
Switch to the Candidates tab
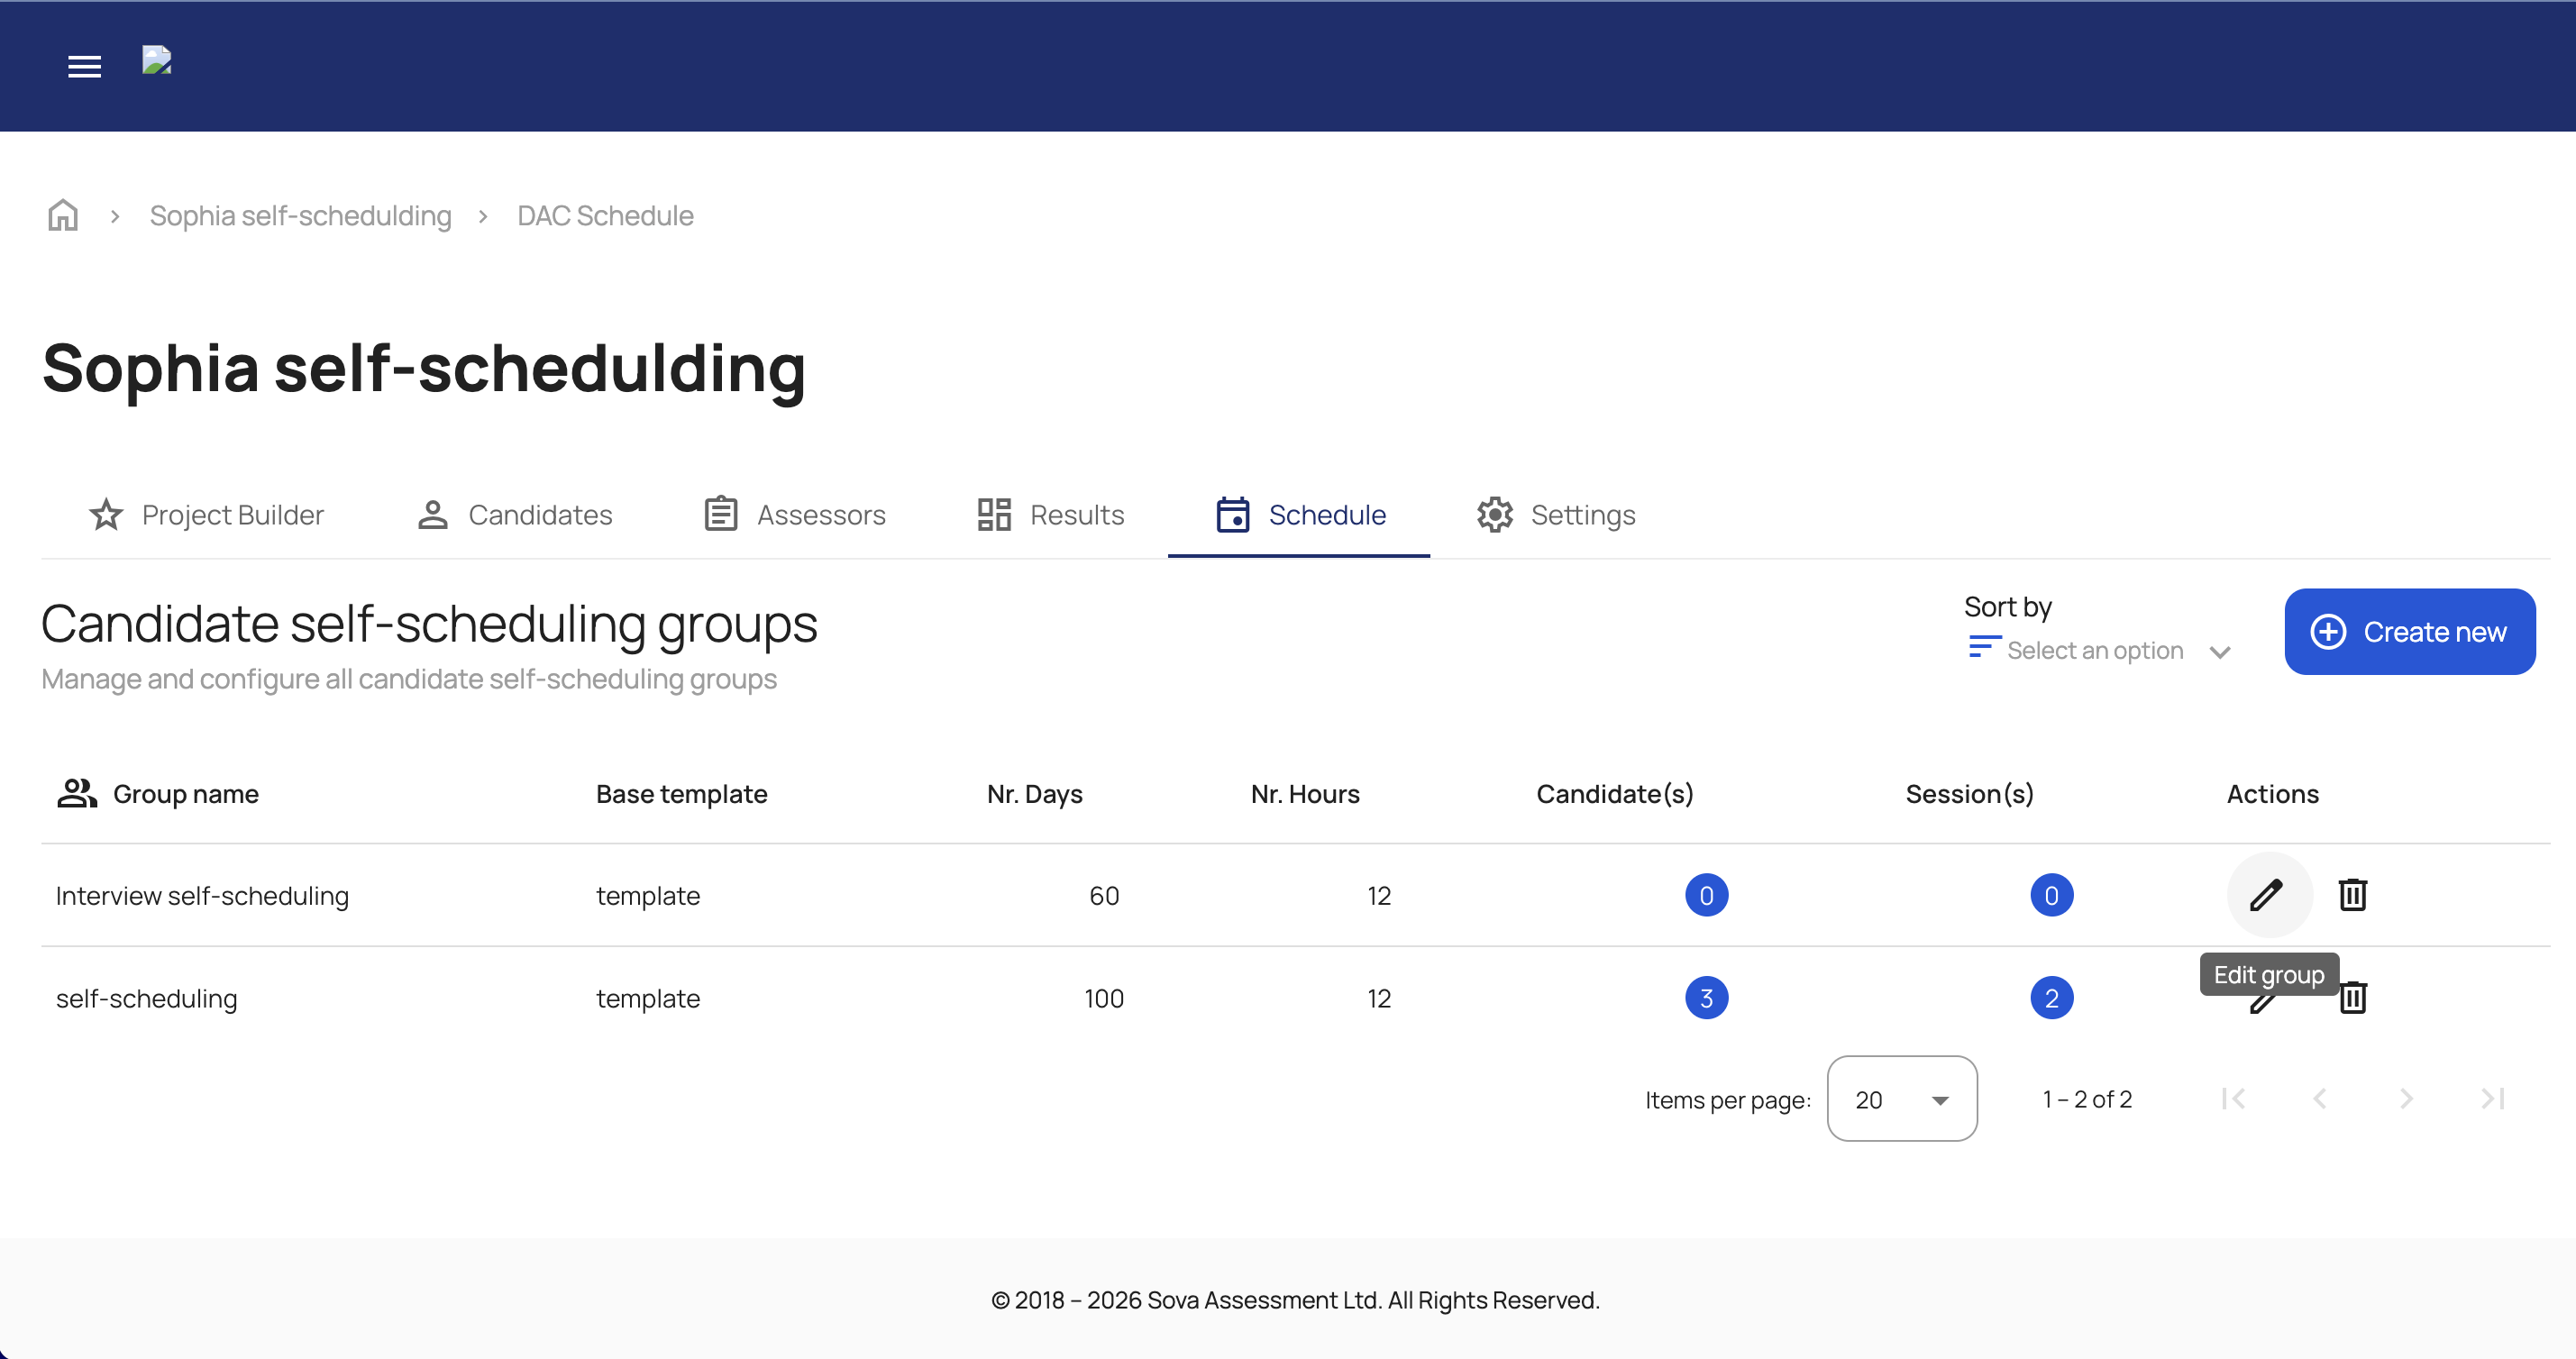click(515, 515)
